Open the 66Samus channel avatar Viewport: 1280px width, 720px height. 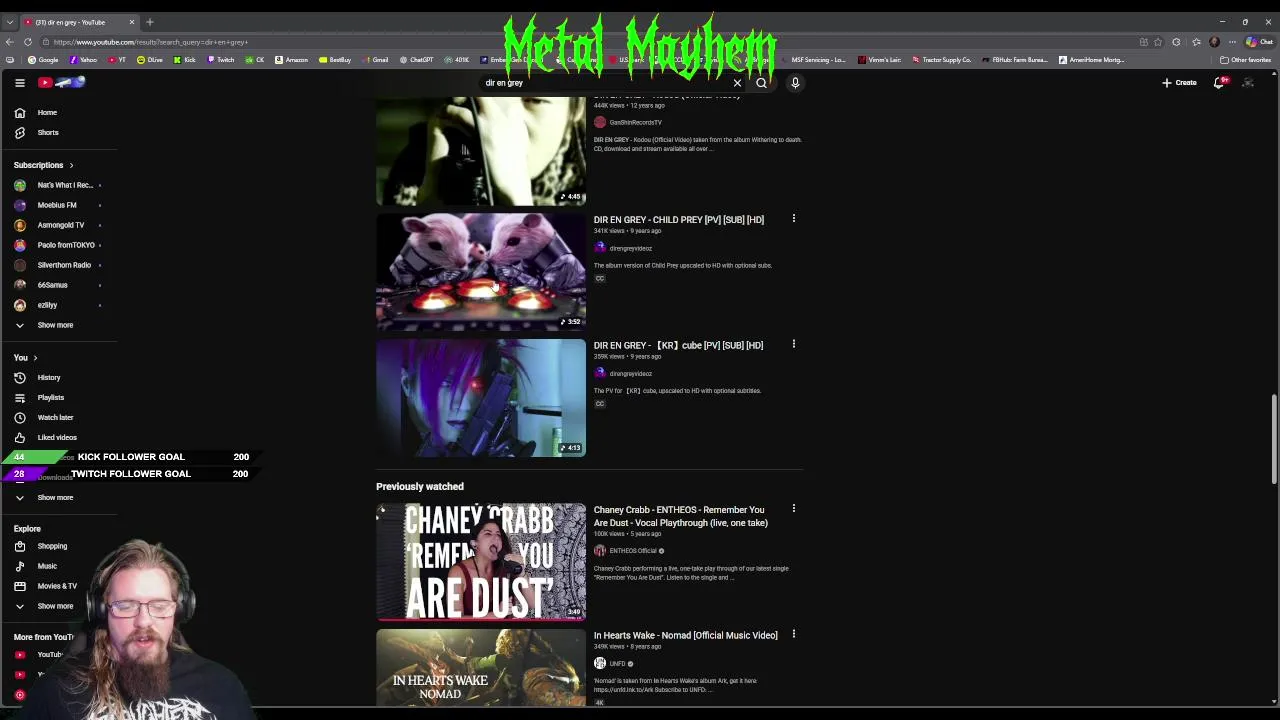point(20,285)
